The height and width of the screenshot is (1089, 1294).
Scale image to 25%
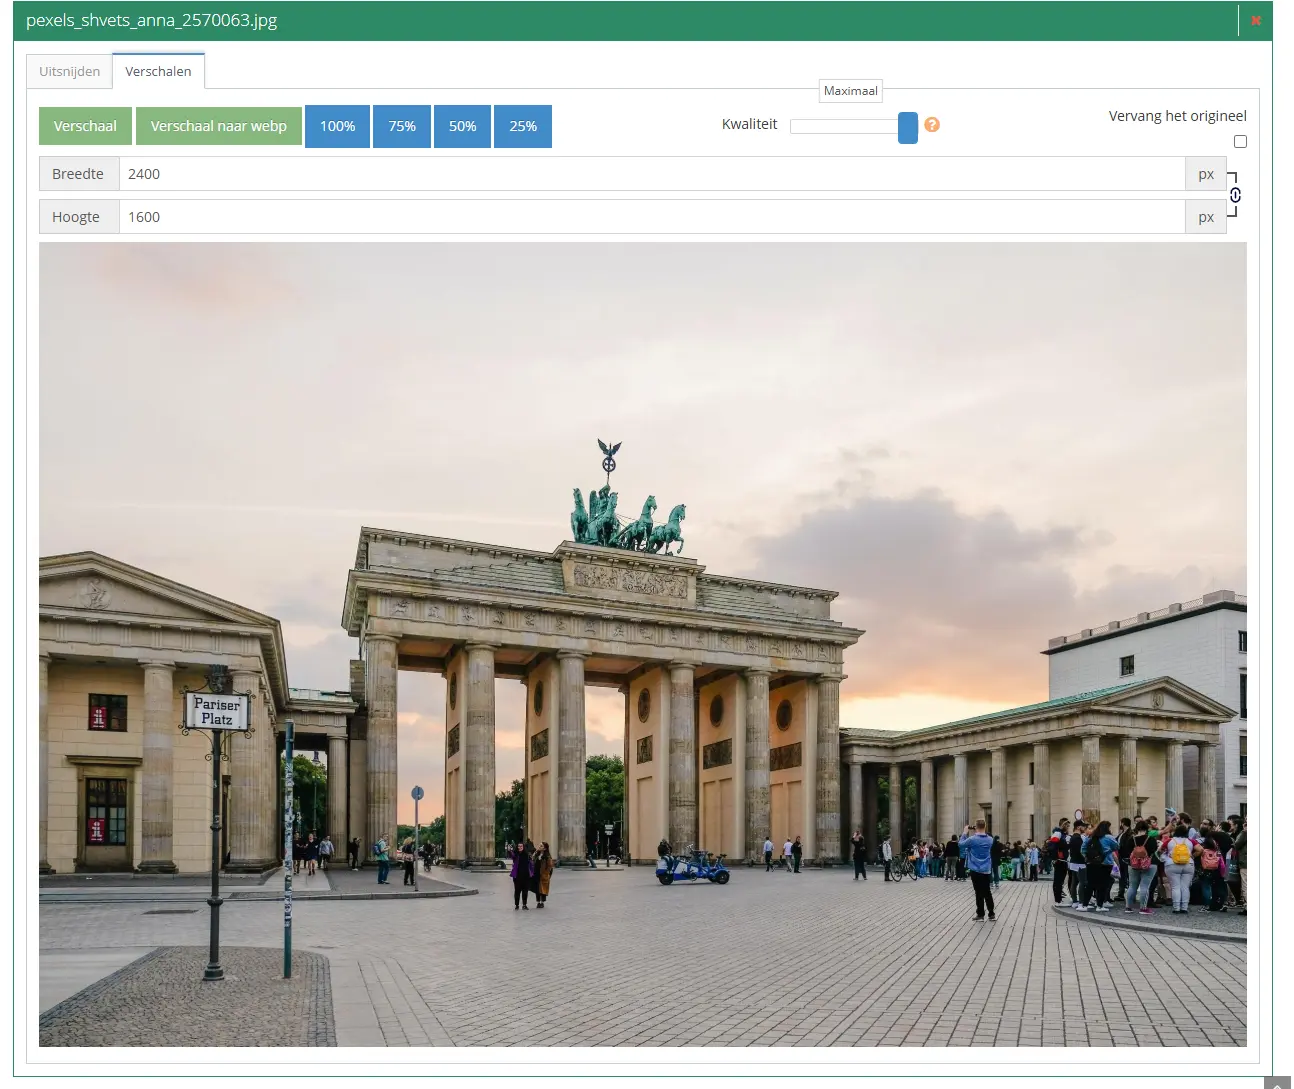tap(523, 126)
